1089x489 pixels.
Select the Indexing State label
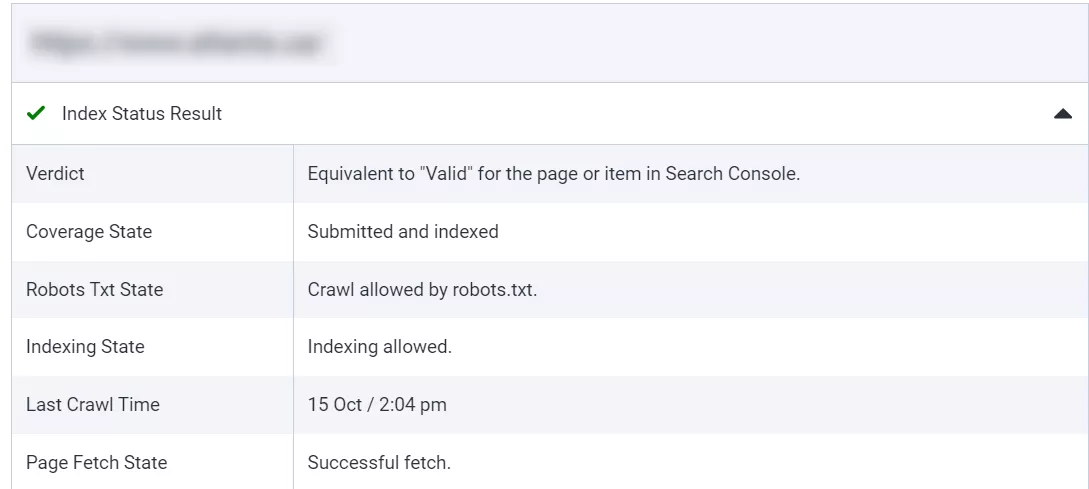(85, 347)
